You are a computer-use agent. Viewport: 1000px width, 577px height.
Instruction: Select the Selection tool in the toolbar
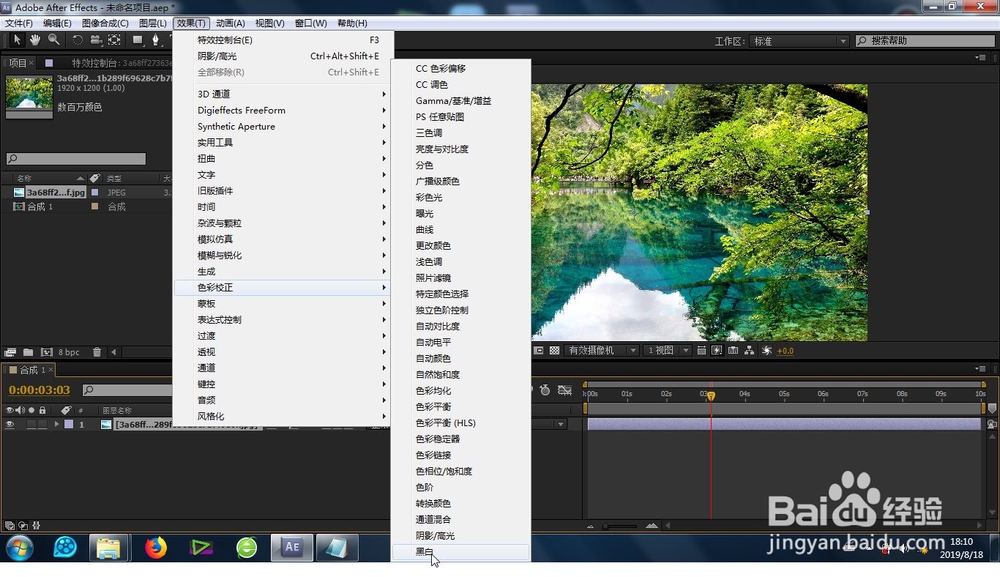click(x=17, y=40)
